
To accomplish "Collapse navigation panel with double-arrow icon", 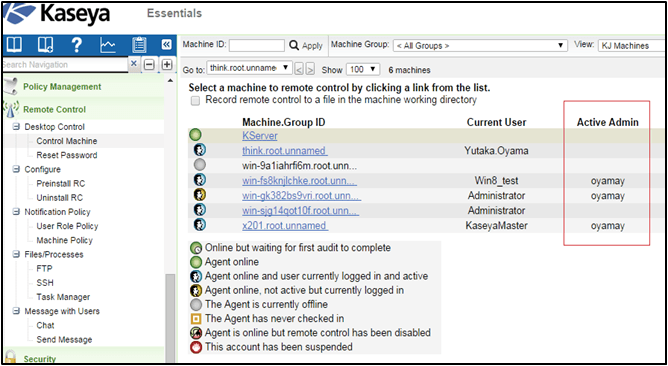I will [x=167, y=45].
